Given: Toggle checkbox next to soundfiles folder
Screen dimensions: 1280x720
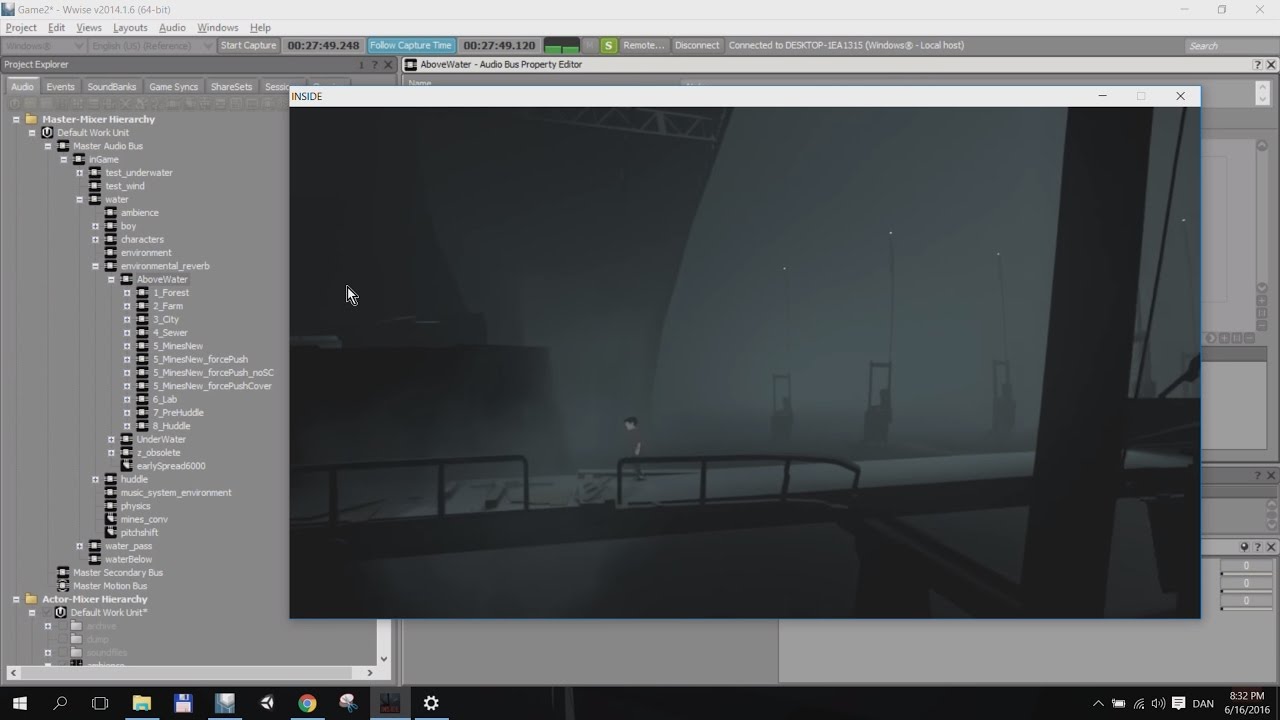Looking at the screenshot, I should pos(62,652).
